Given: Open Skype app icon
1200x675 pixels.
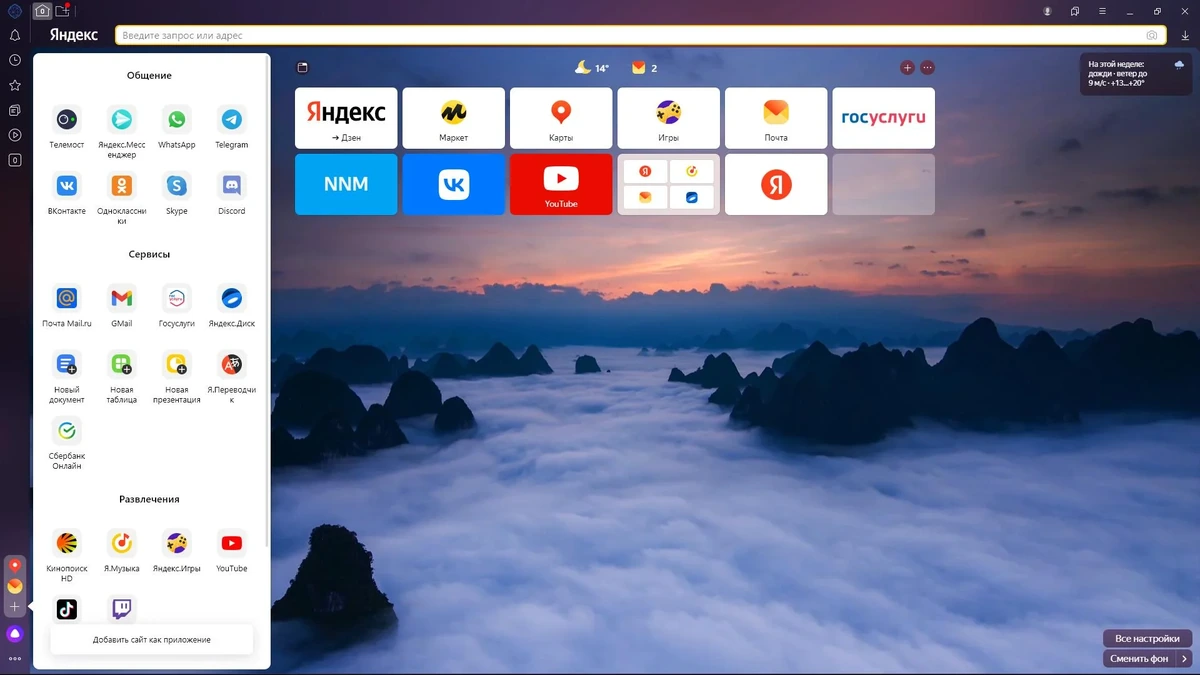Looking at the screenshot, I should 177,186.
